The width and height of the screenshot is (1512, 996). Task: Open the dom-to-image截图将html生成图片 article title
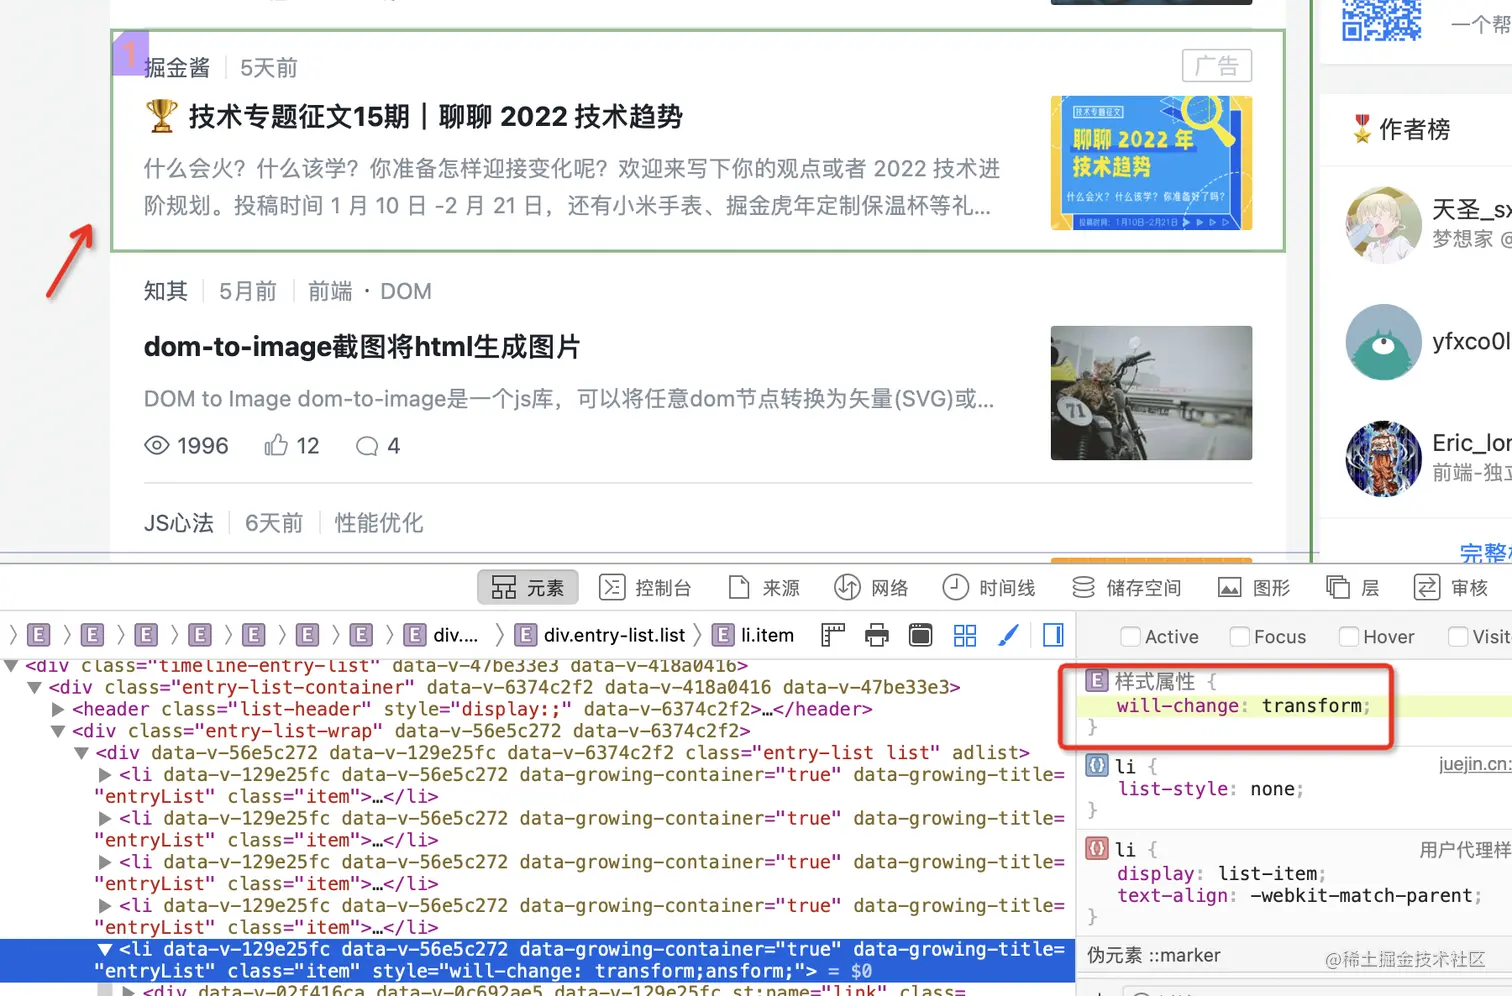[x=362, y=347]
